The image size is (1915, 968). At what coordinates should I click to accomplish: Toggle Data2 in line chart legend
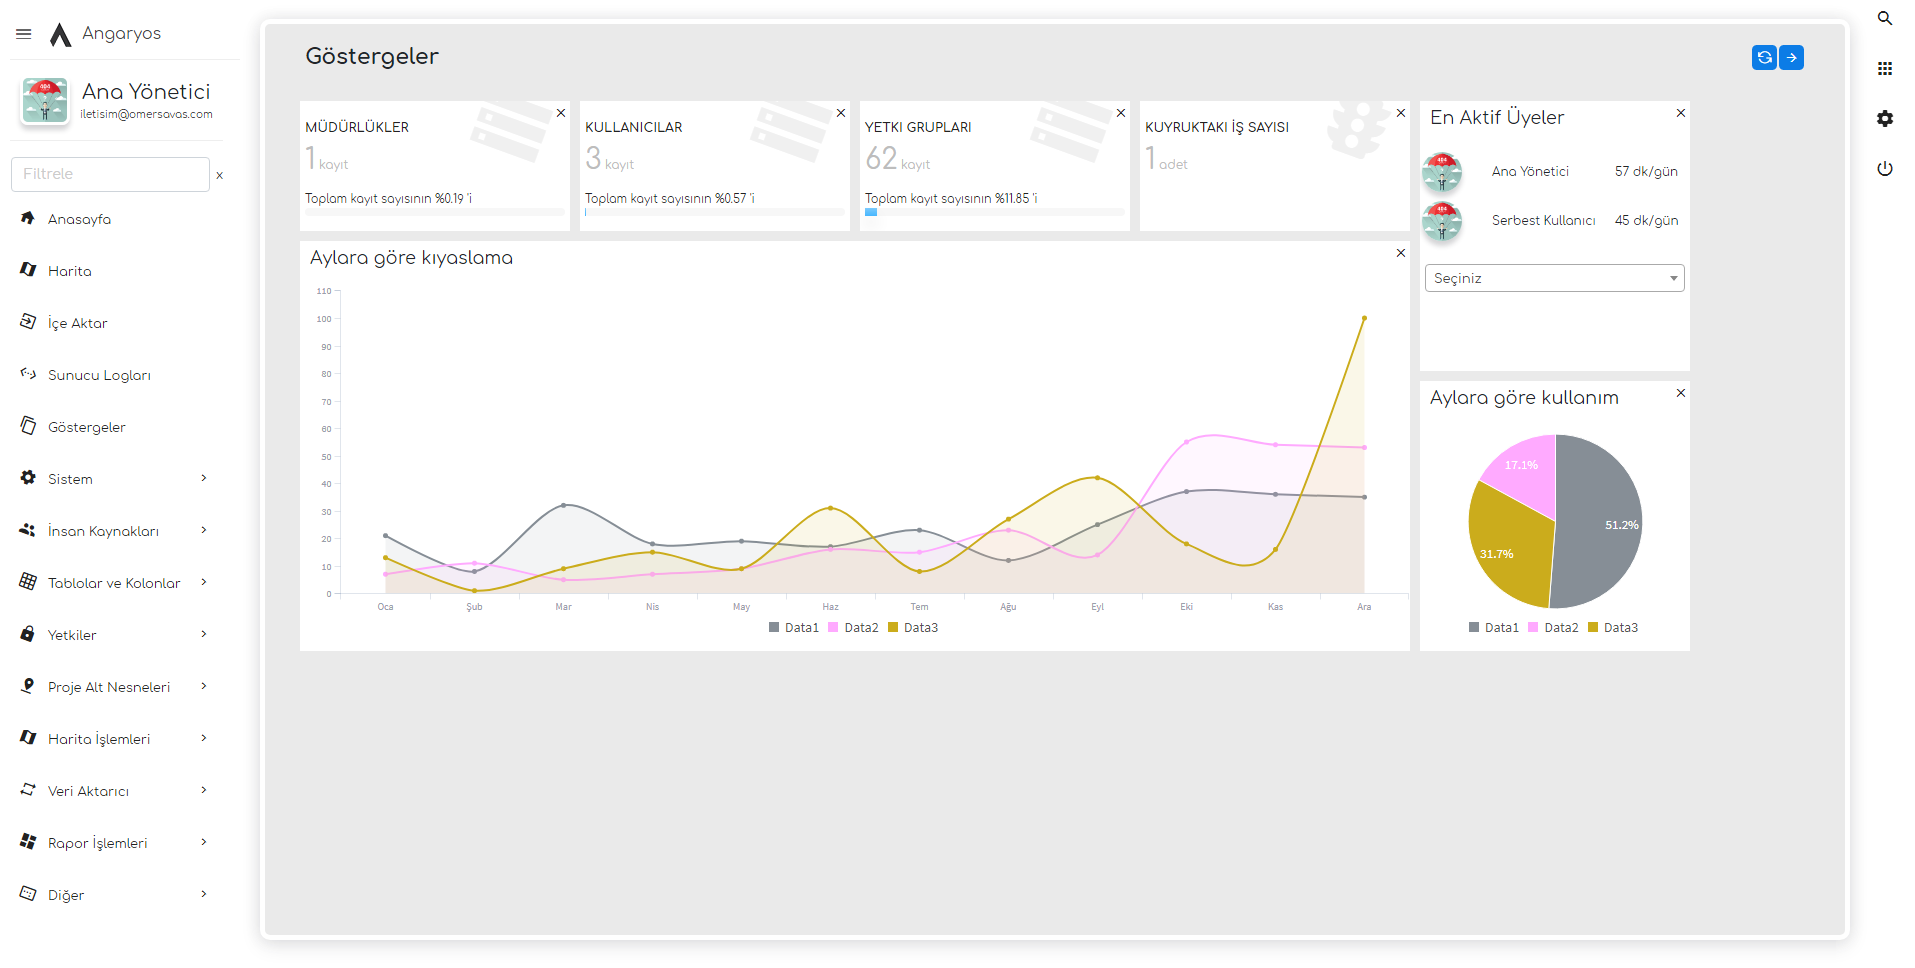(853, 628)
